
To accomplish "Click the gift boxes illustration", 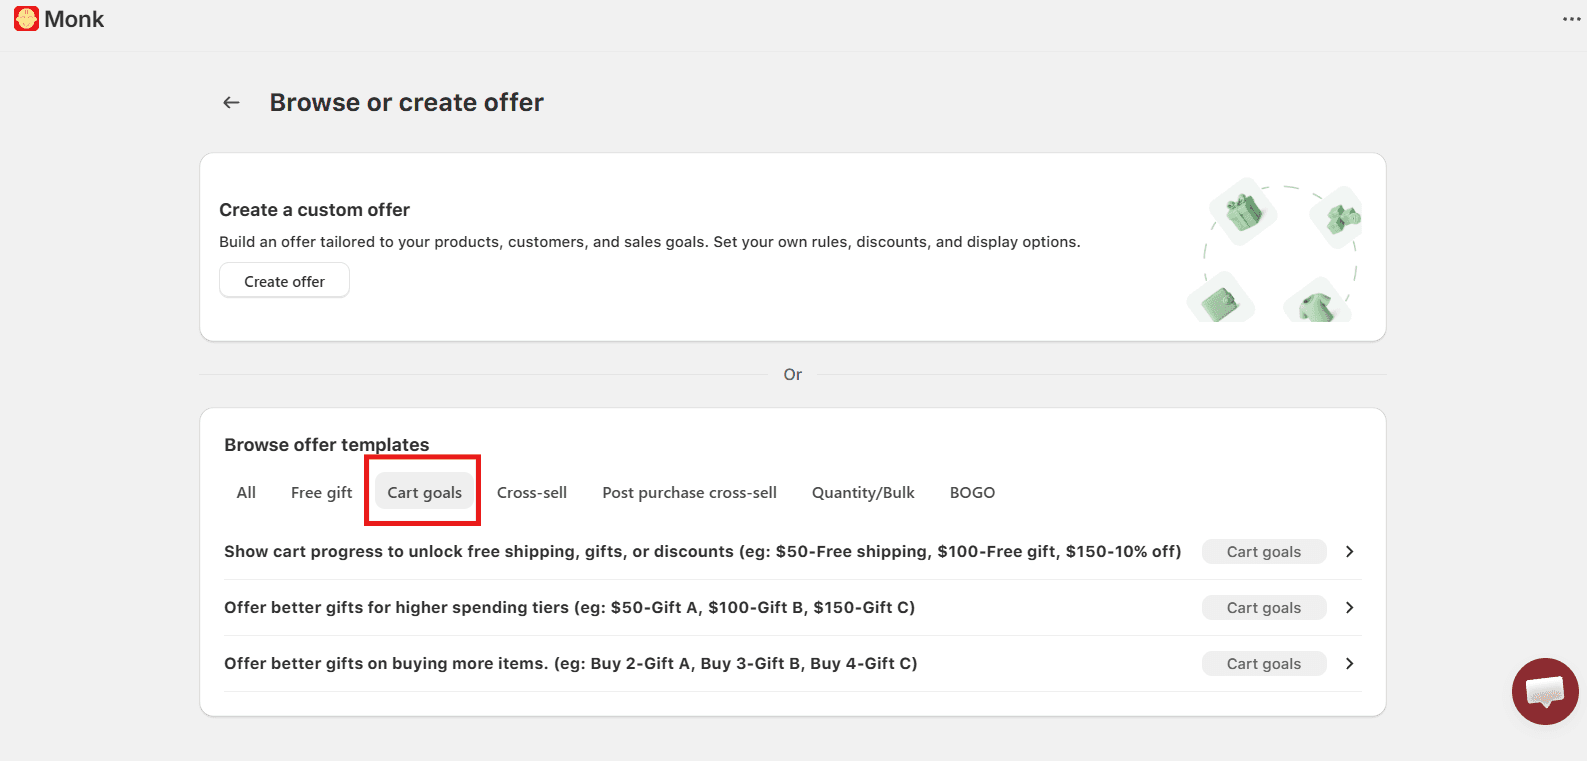I will click(1274, 250).
